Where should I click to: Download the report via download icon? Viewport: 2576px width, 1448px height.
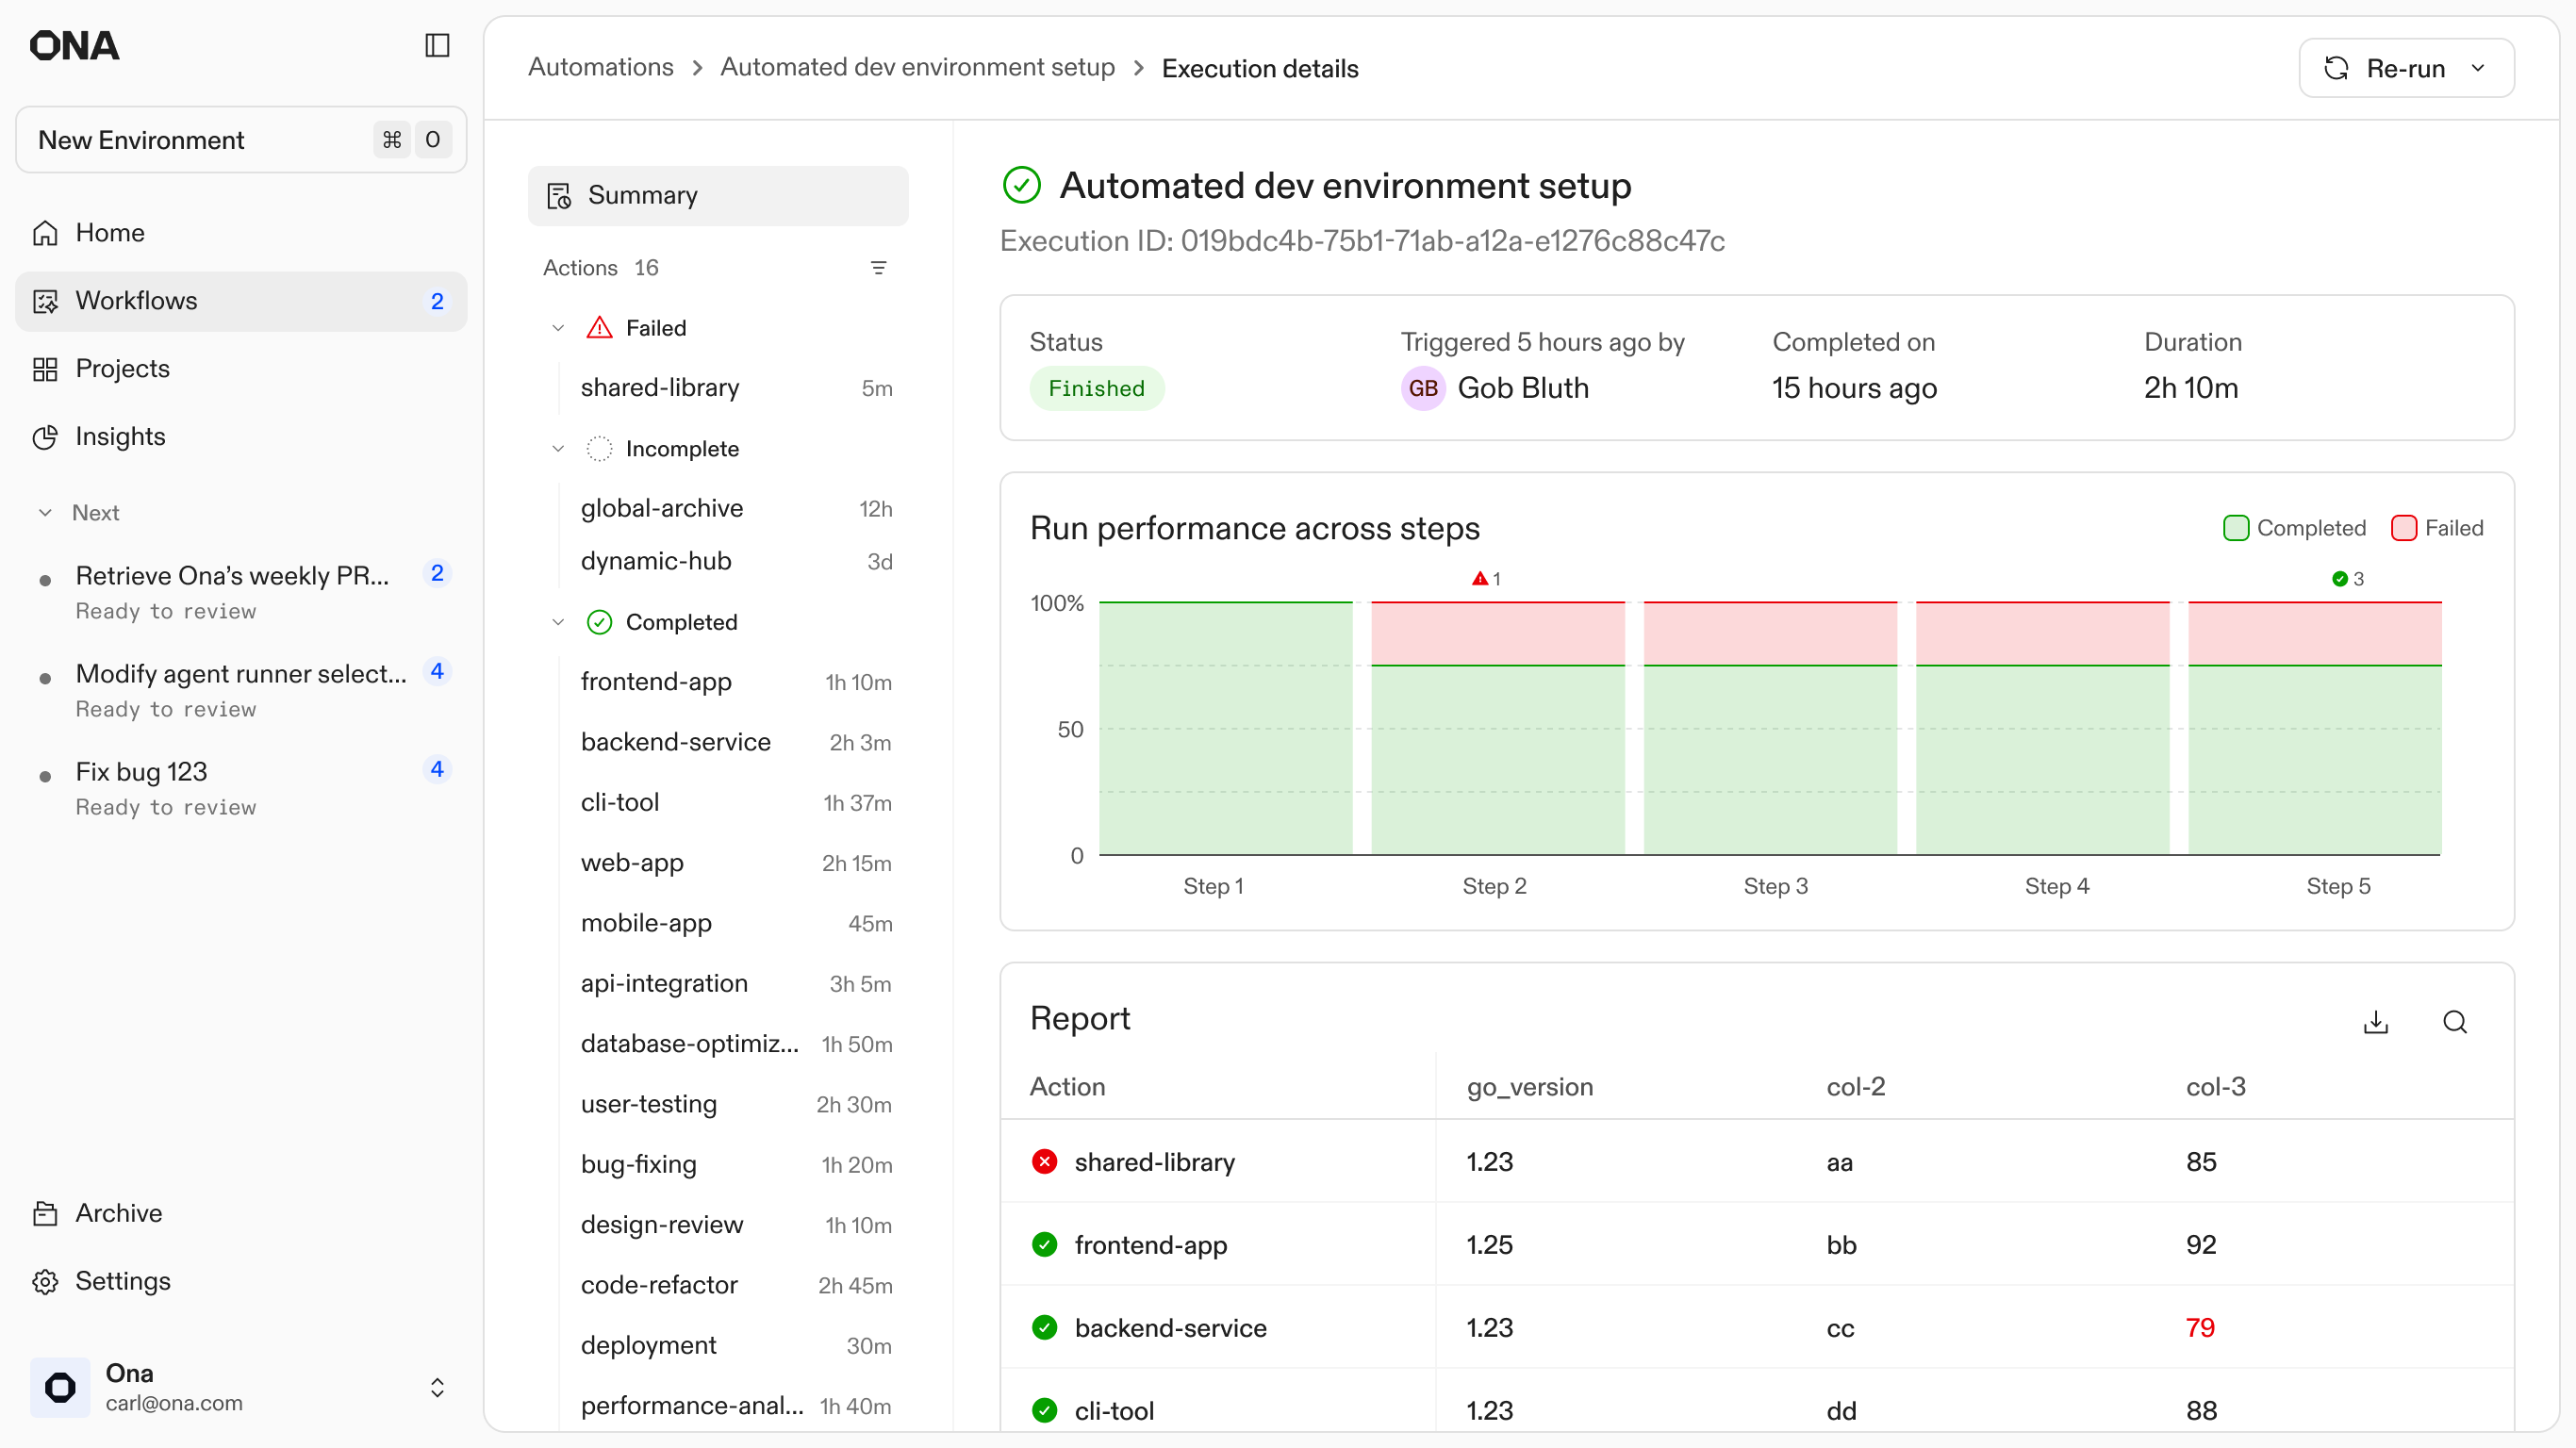point(2375,1021)
